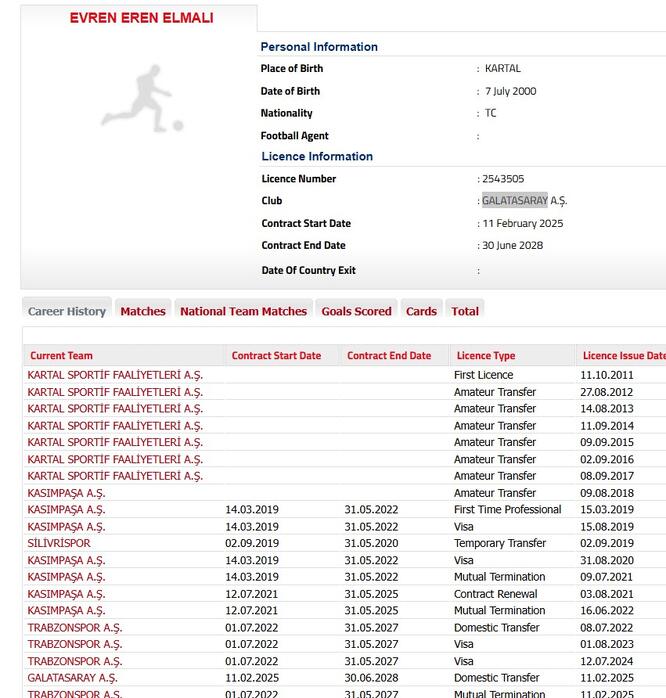Open KARTAL SPORTİF link dated 27.08.2012

pos(115,392)
